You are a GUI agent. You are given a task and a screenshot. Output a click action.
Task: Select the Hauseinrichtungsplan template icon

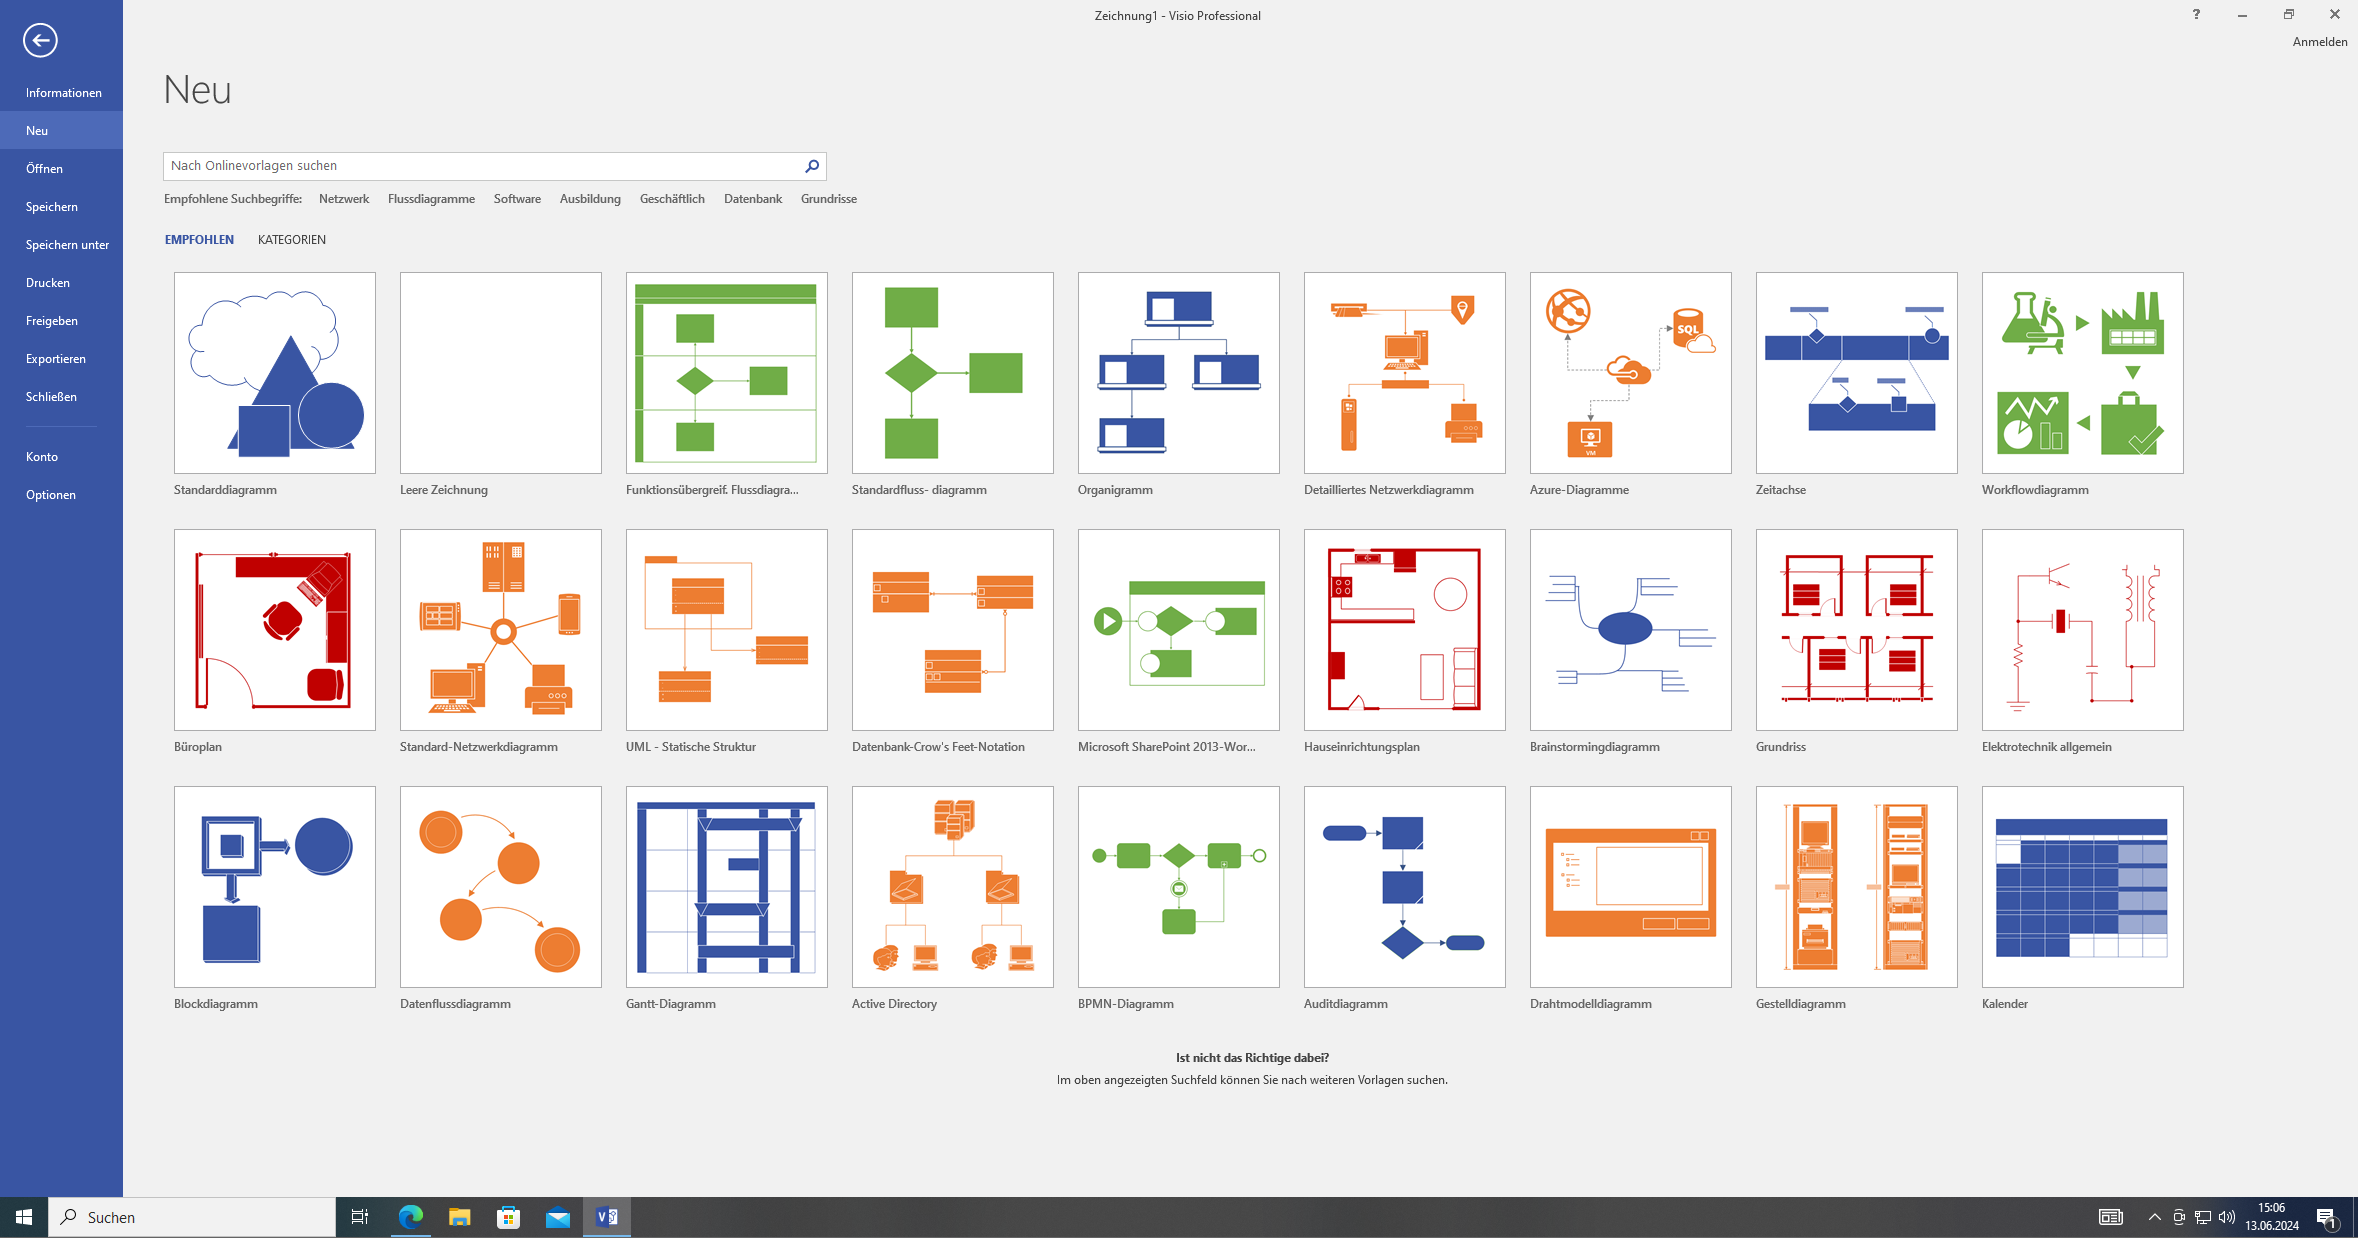(x=1405, y=630)
